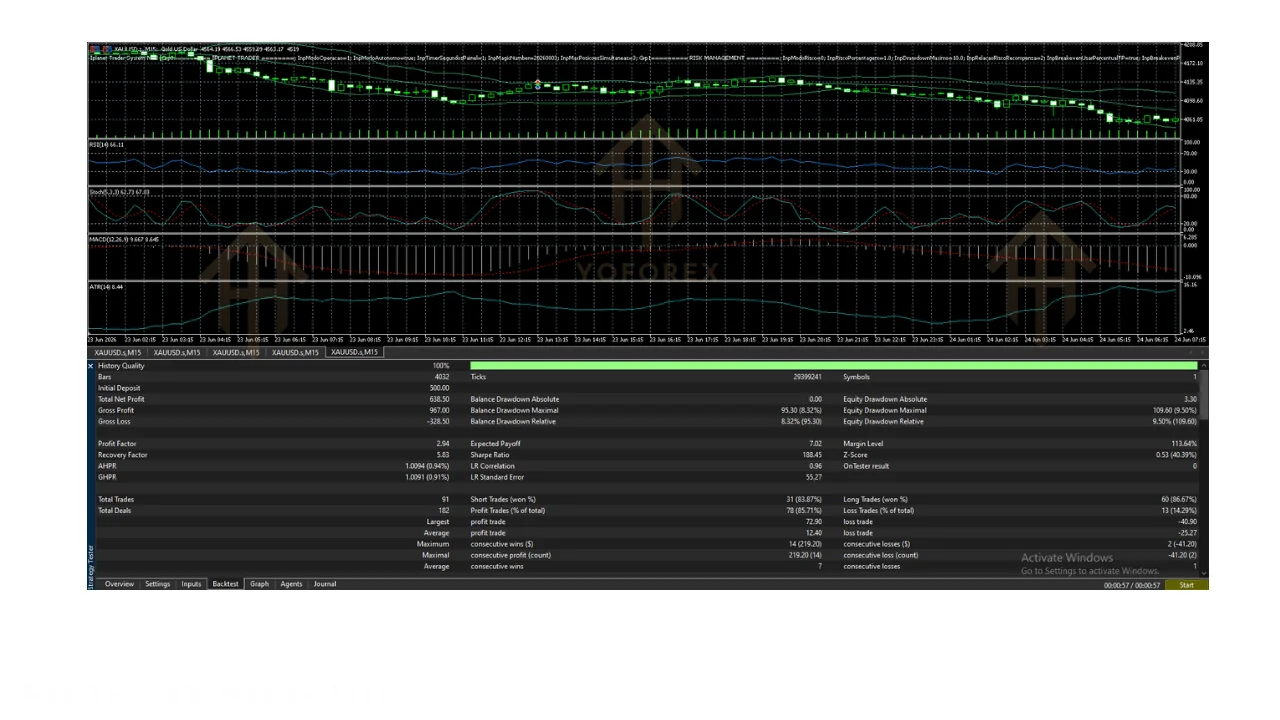Select consecutive loss value -41.20 (2)
Image resolution: width=1280 pixels, height=720 pixels.
(x=1182, y=555)
